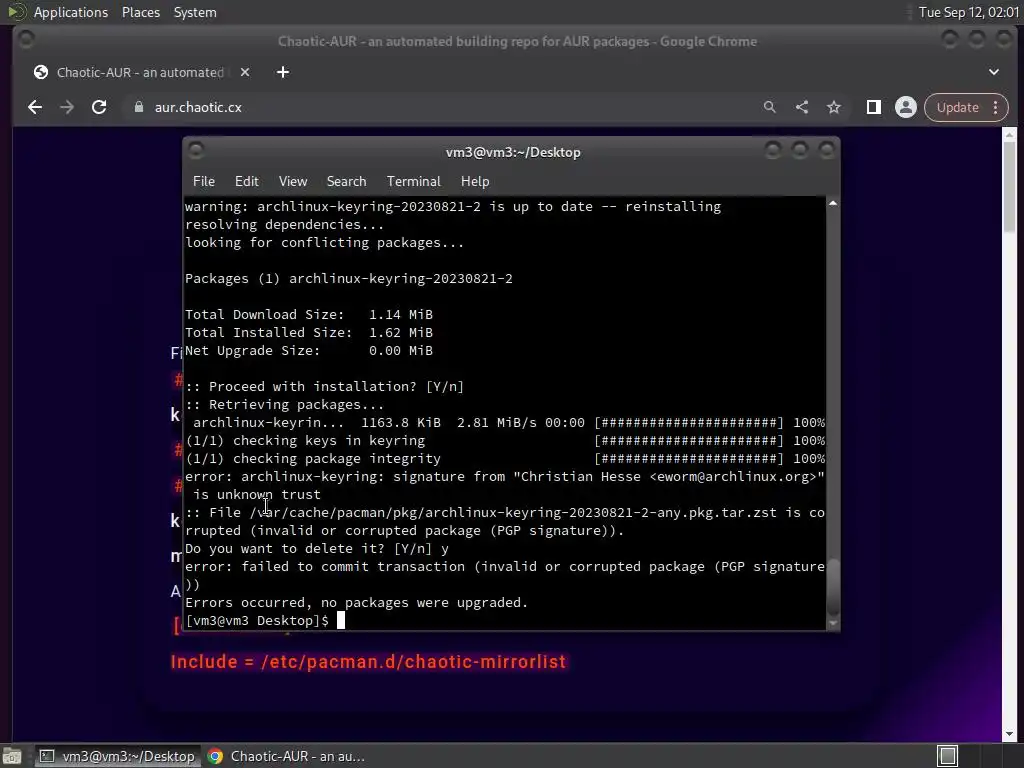1024x768 pixels.
Task: Open the System menu
Action: click(x=195, y=12)
